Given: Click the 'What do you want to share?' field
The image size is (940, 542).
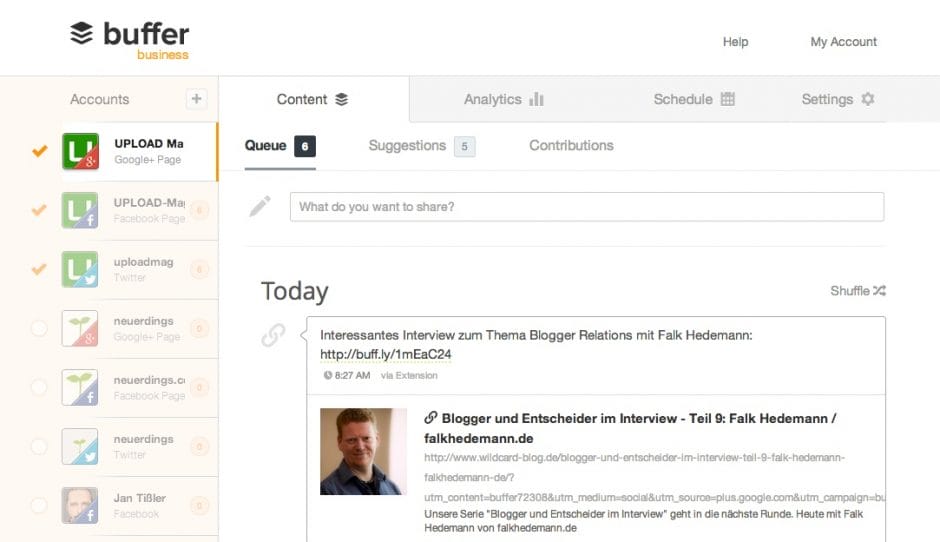Looking at the screenshot, I should [586, 207].
